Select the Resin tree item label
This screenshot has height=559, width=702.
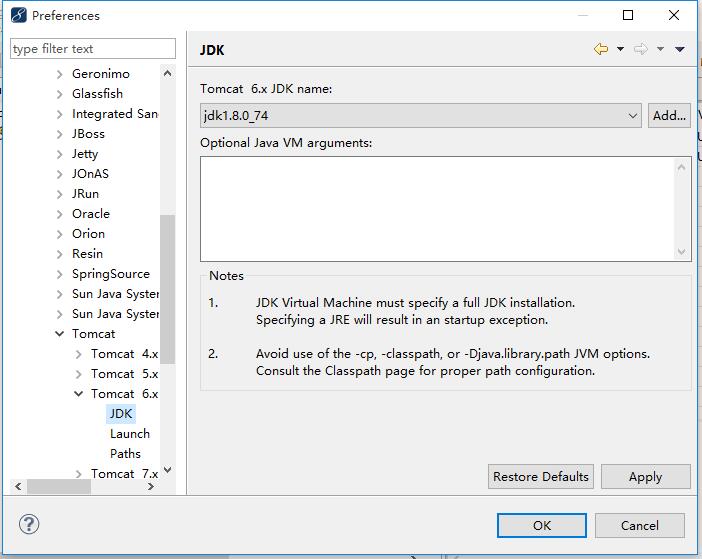point(87,254)
